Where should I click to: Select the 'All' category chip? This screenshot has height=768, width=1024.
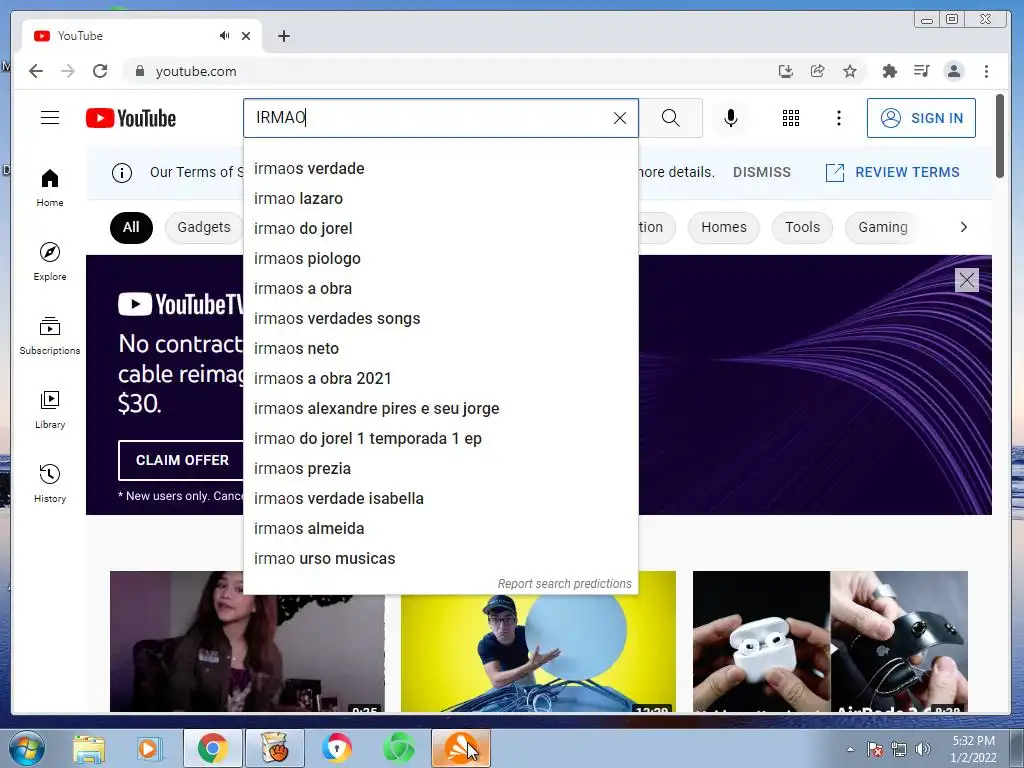131,227
